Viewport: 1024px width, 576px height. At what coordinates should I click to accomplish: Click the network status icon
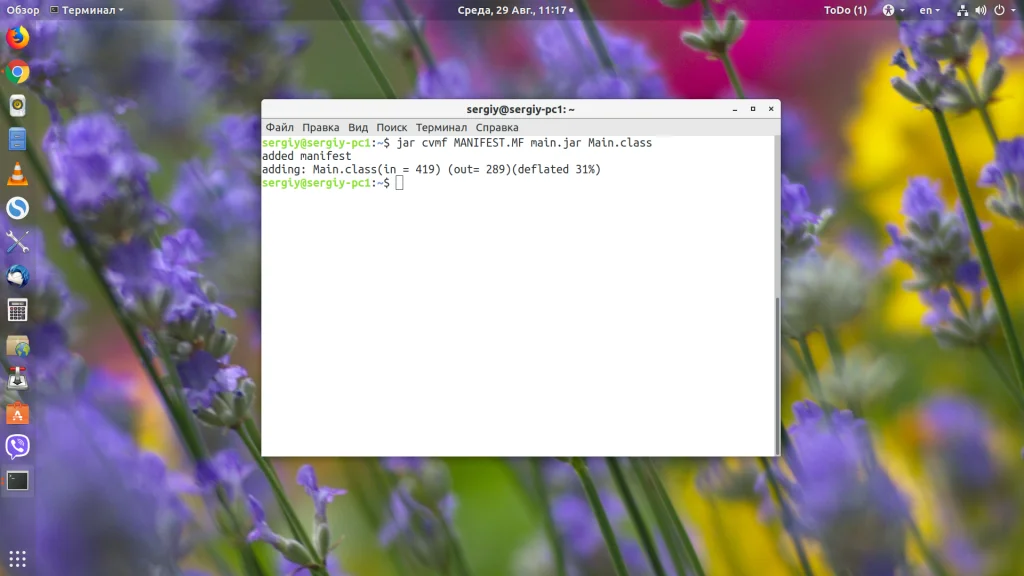point(963,10)
